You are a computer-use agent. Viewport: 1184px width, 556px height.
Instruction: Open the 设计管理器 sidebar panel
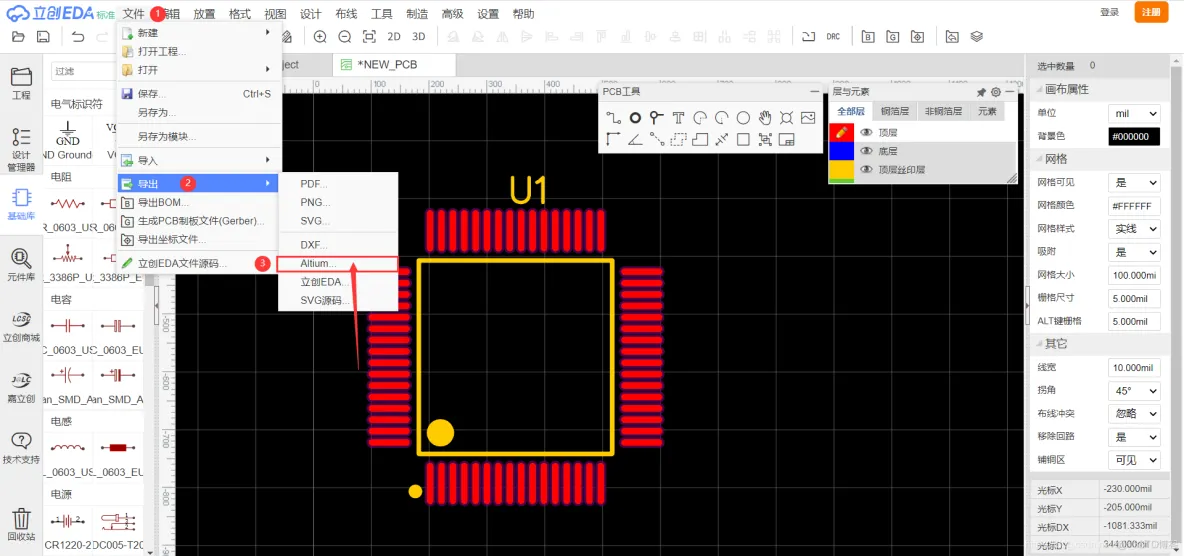[21, 149]
